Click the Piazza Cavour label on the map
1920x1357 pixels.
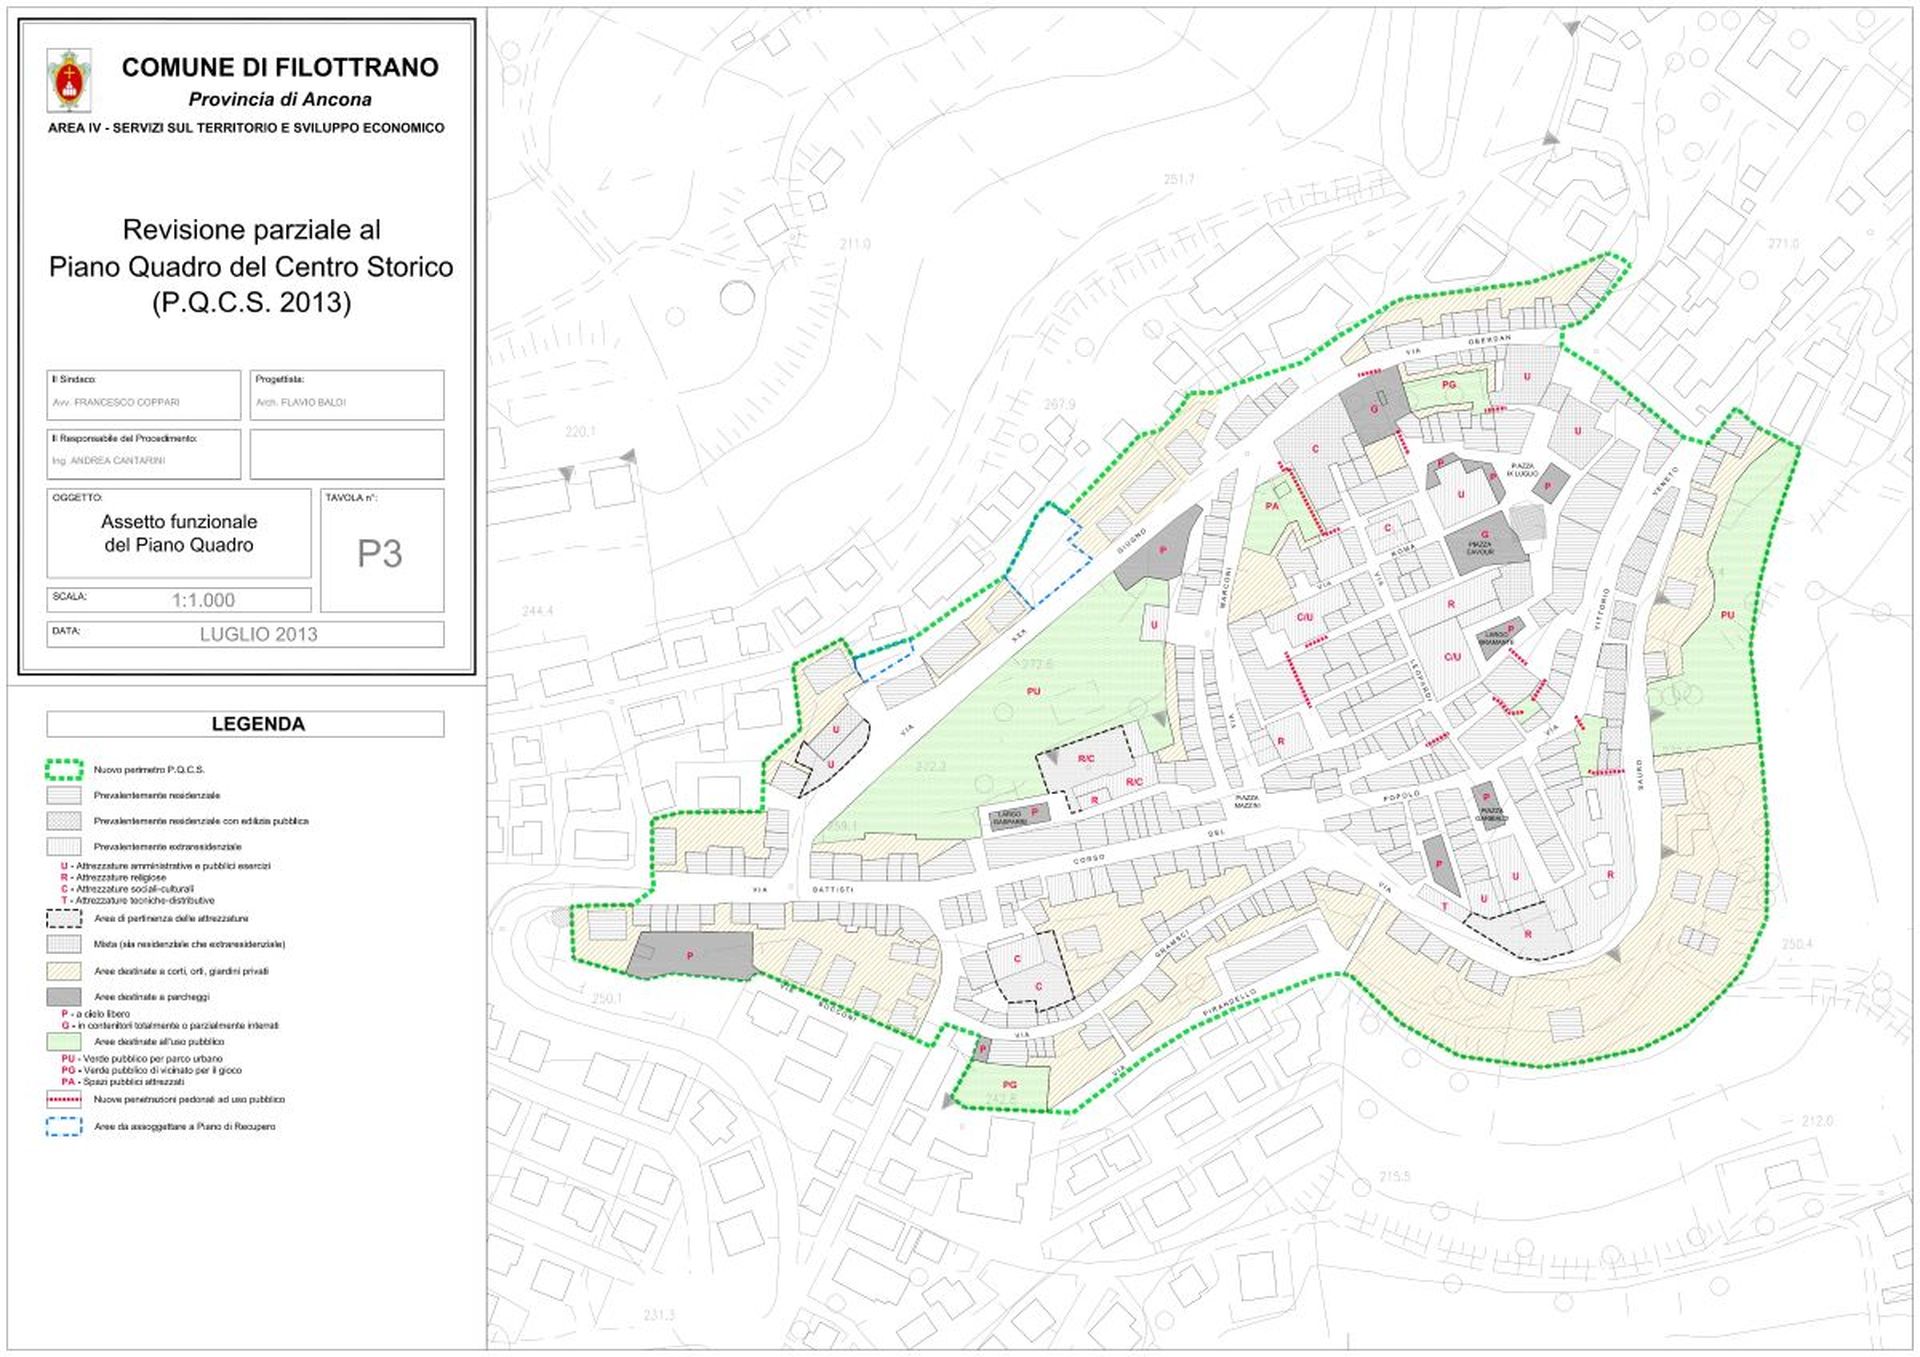pyautogui.click(x=1480, y=548)
